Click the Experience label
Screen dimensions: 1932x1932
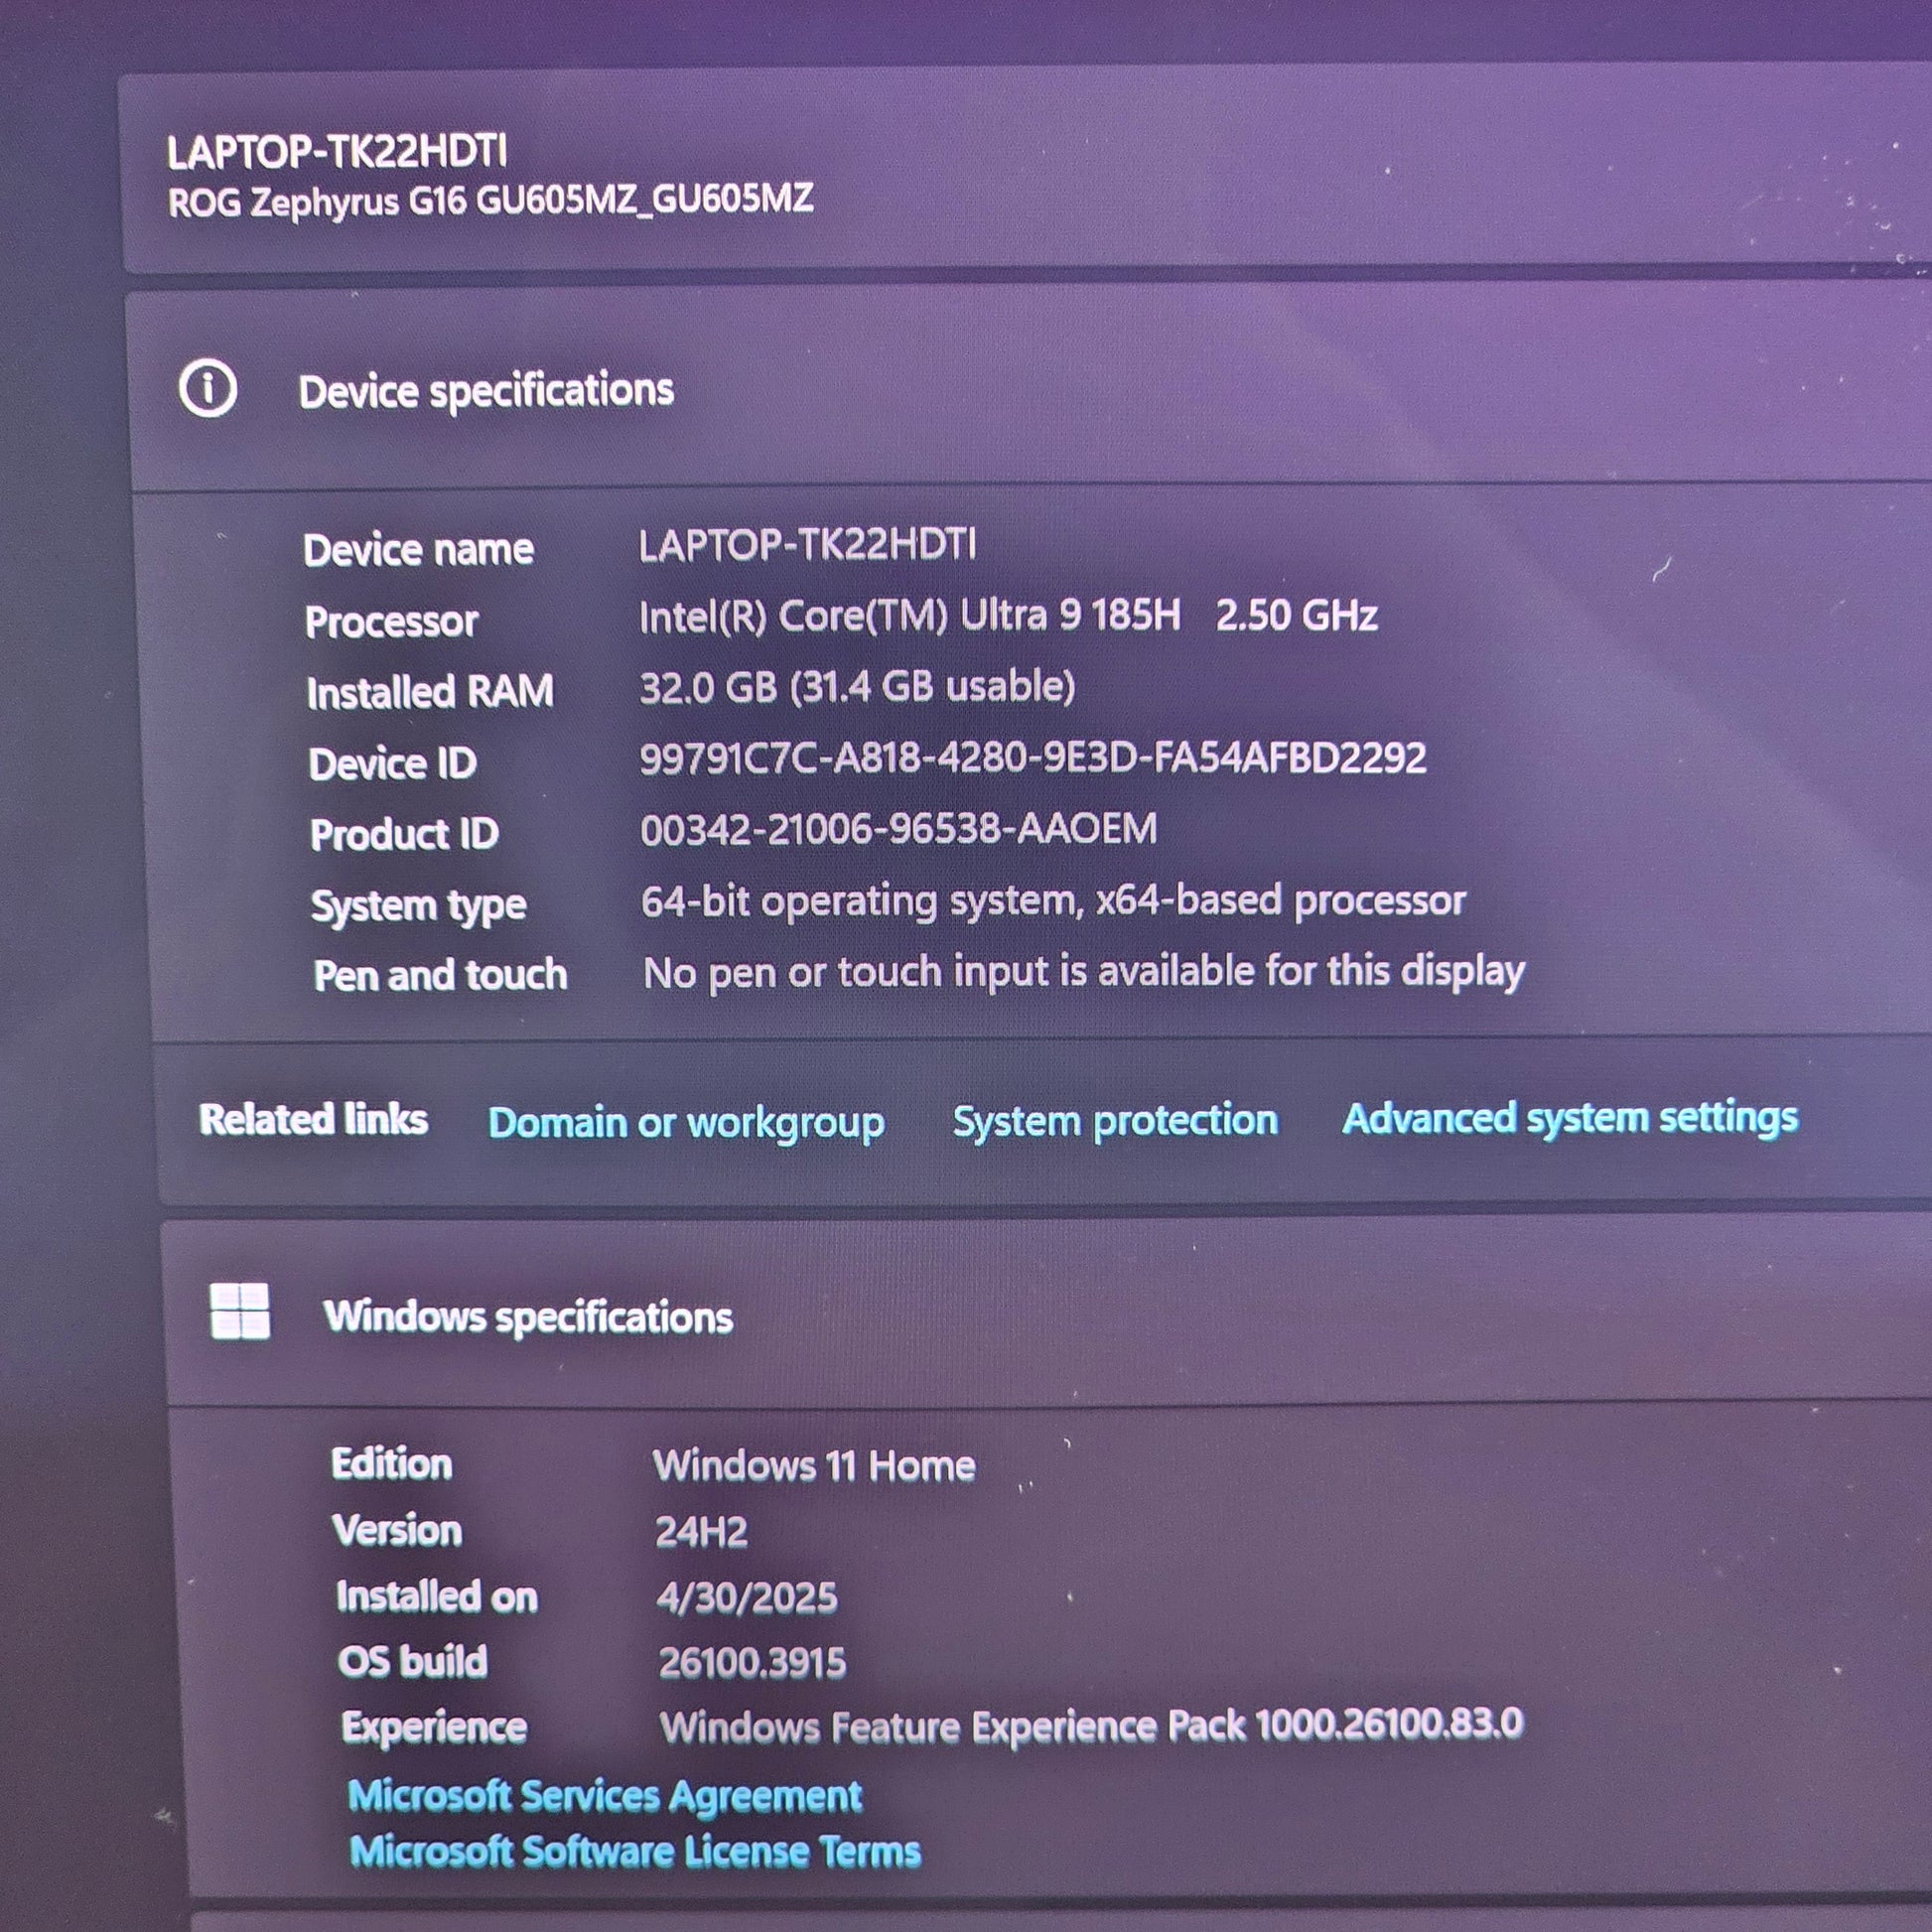coord(434,1728)
